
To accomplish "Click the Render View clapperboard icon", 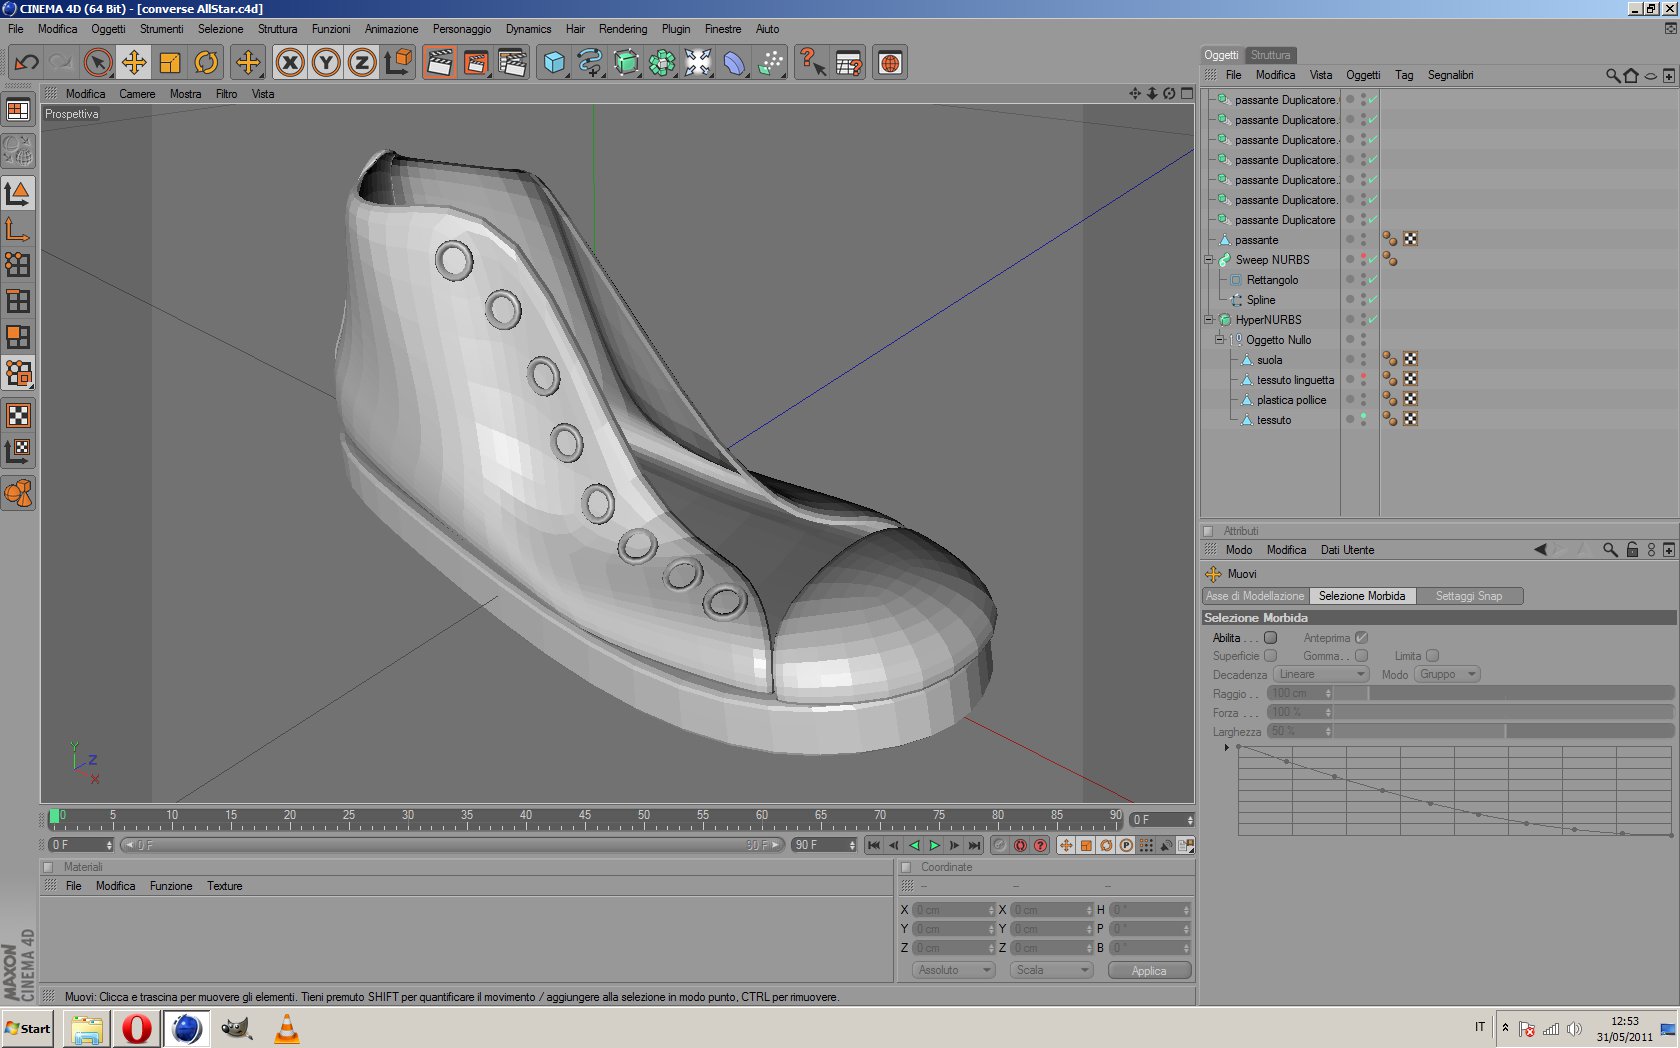I will point(438,63).
